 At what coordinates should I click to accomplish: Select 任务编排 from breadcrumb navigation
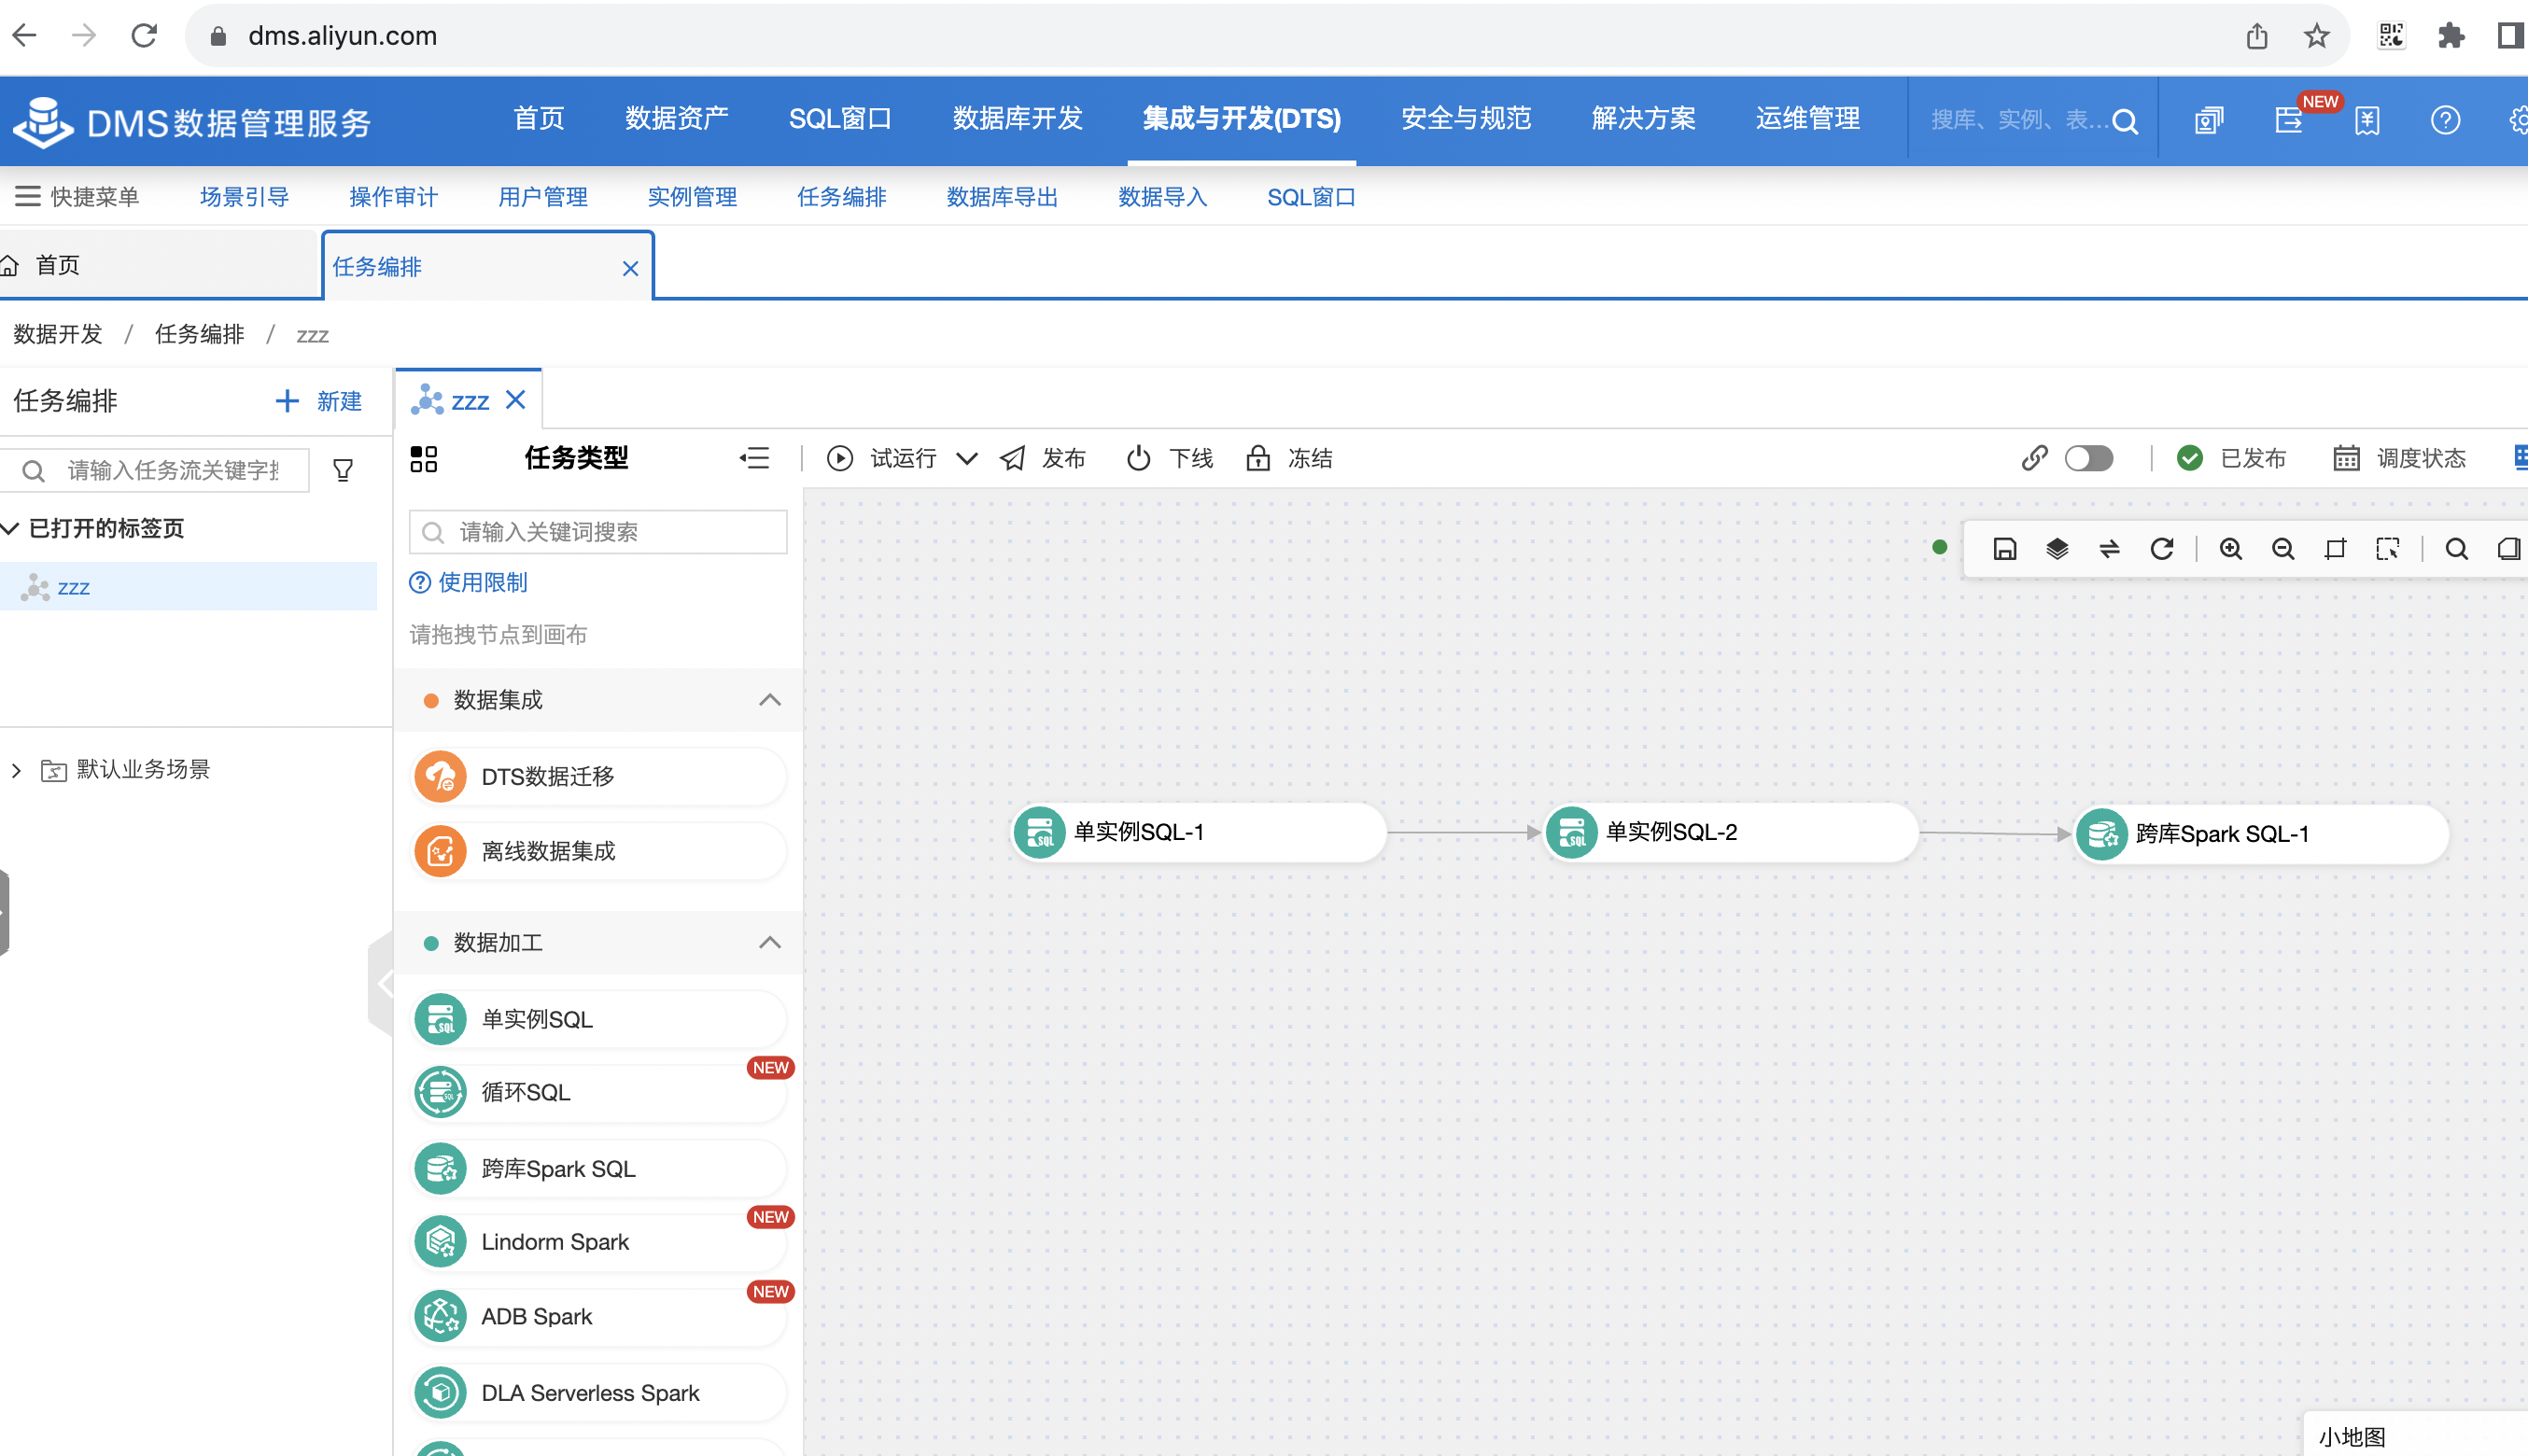196,335
